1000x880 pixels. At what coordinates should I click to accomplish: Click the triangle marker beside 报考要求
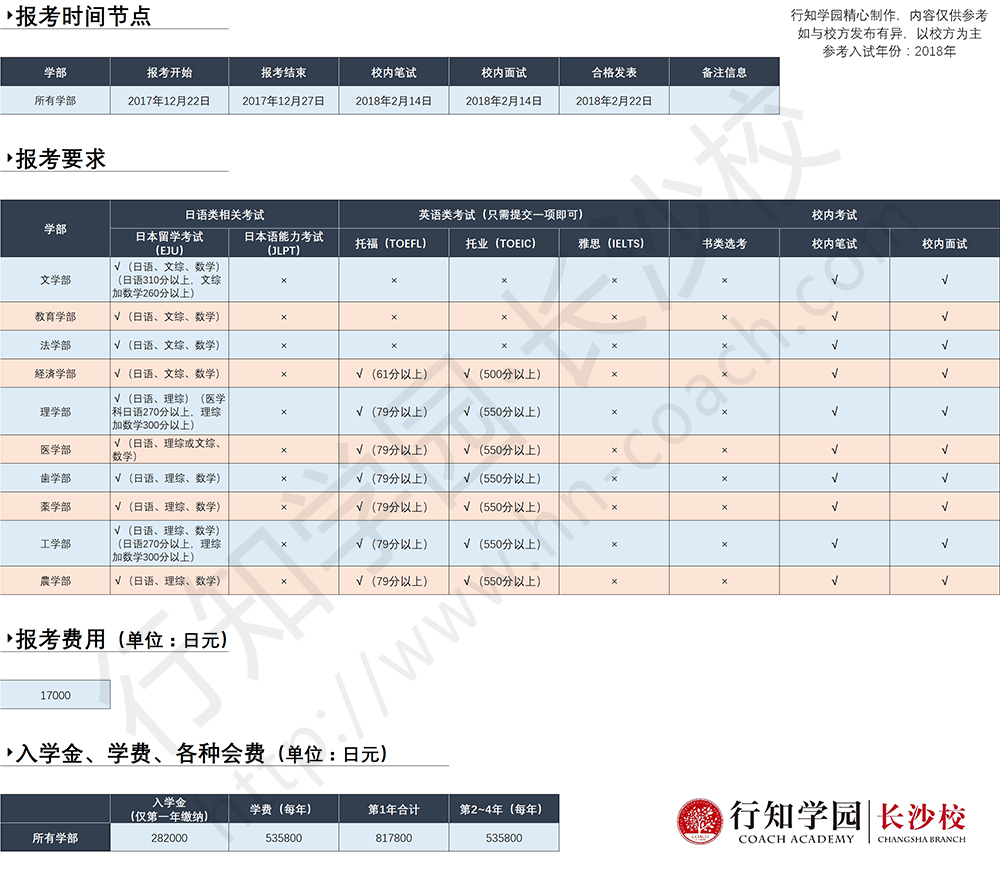click(9, 159)
